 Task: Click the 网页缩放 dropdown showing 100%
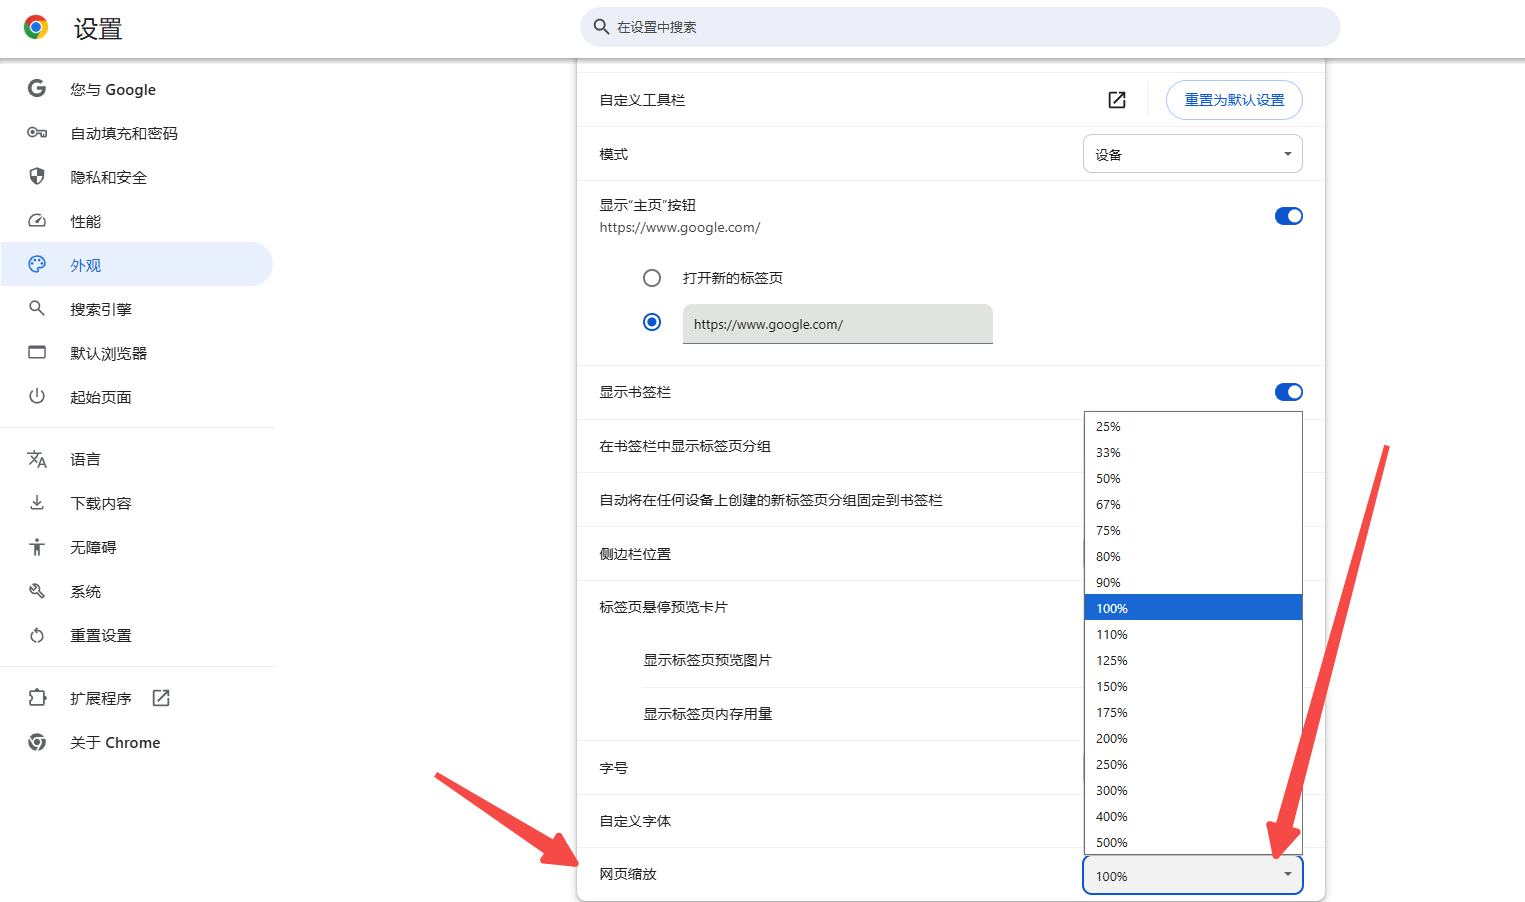pos(1193,875)
